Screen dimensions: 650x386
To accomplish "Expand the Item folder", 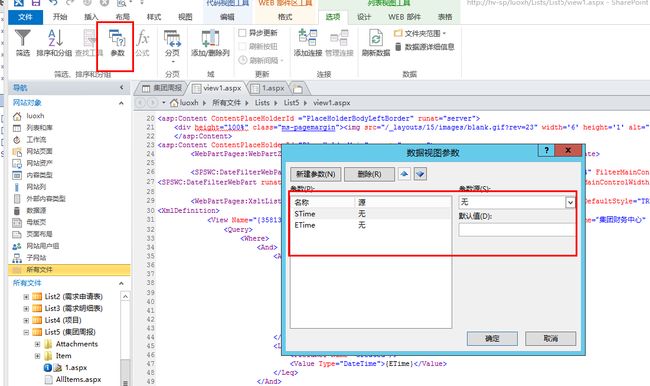I will click(x=37, y=356).
